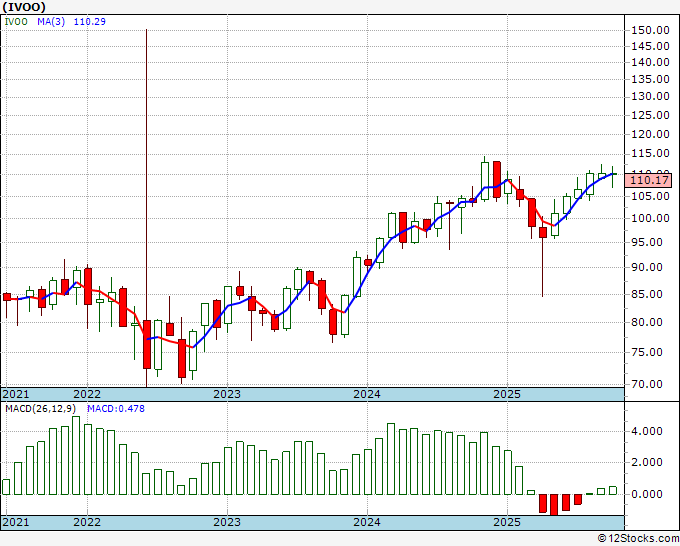Click 2023 on the MACD panel timeline
The width and height of the screenshot is (680, 546).
click(227, 522)
